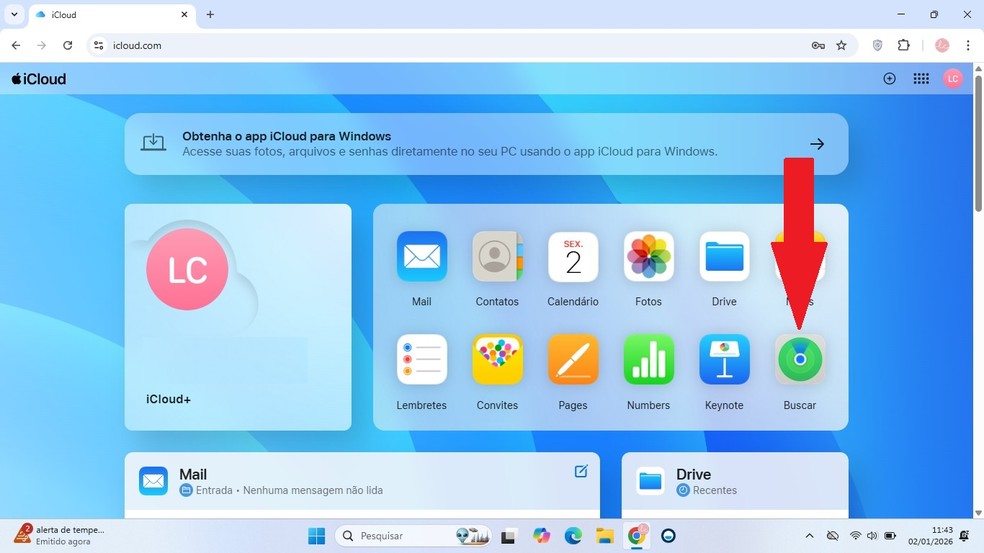This screenshot has height=553, width=984.
Task: Open the Numbers app
Action: pyautogui.click(x=648, y=360)
